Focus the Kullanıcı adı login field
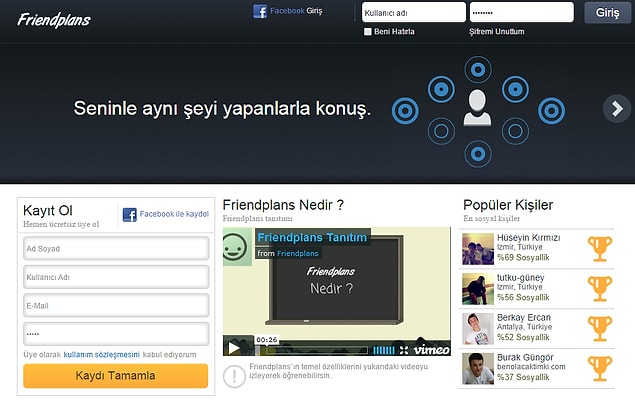 pos(413,12)
